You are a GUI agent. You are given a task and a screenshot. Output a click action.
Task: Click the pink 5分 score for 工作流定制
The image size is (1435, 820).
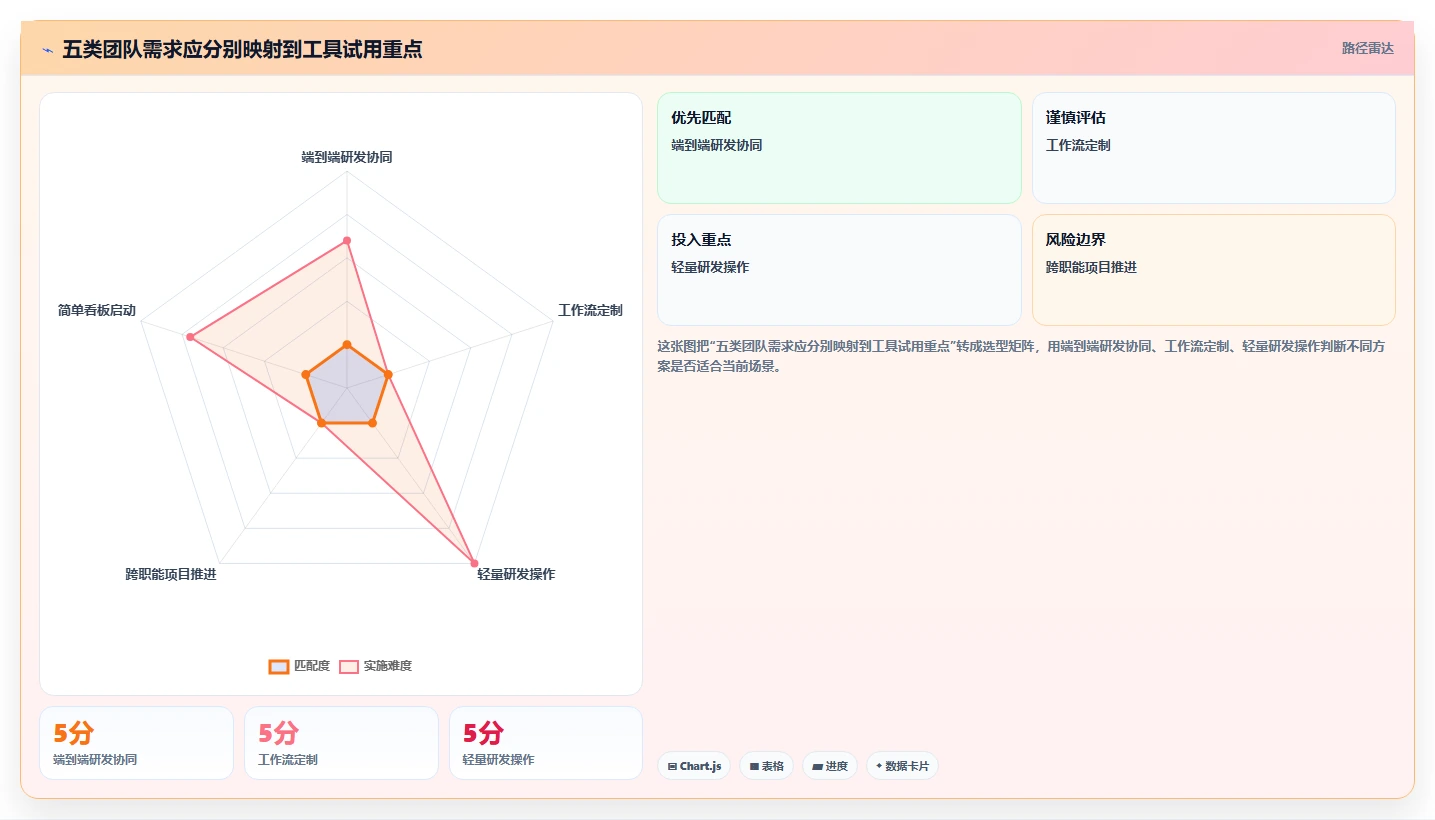pyautogui.click(x=279, y=733)
